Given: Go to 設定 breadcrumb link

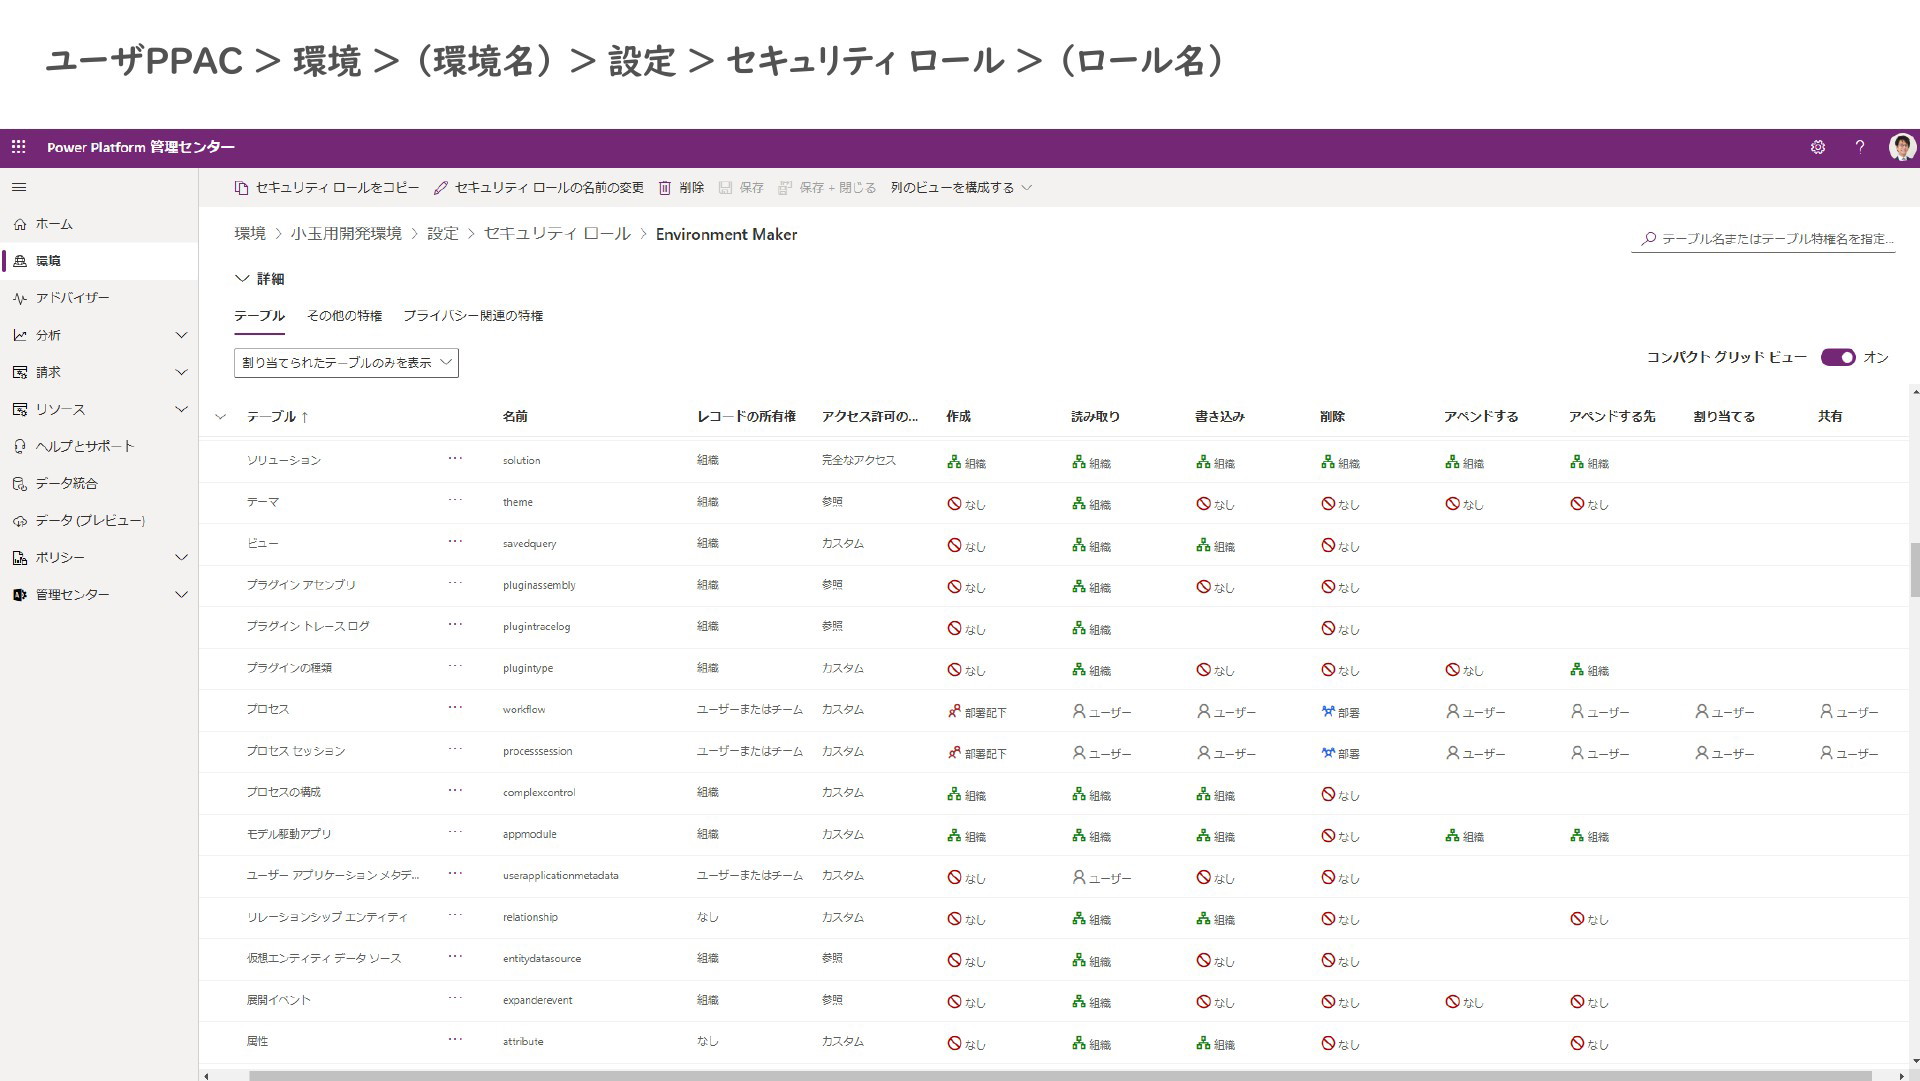Looking at the screenshot, I should [443, 234].
